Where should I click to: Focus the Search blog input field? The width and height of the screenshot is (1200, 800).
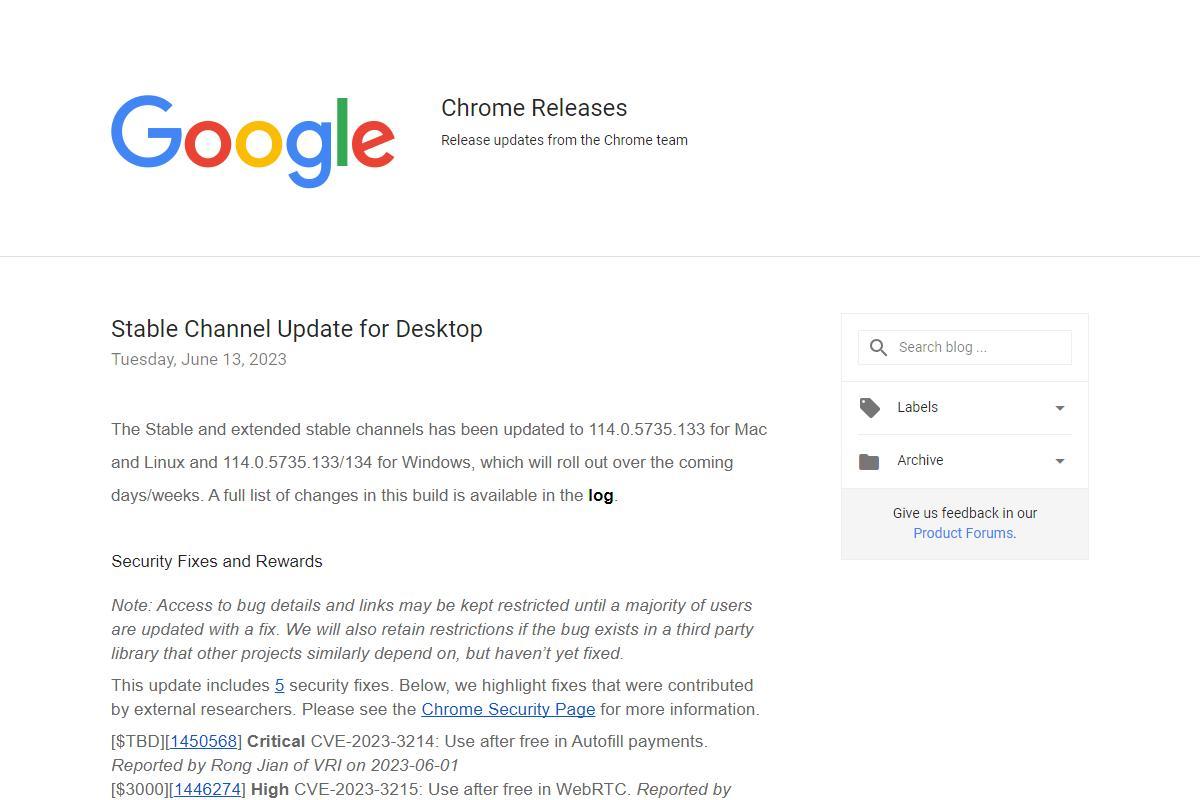pos(965,347)
